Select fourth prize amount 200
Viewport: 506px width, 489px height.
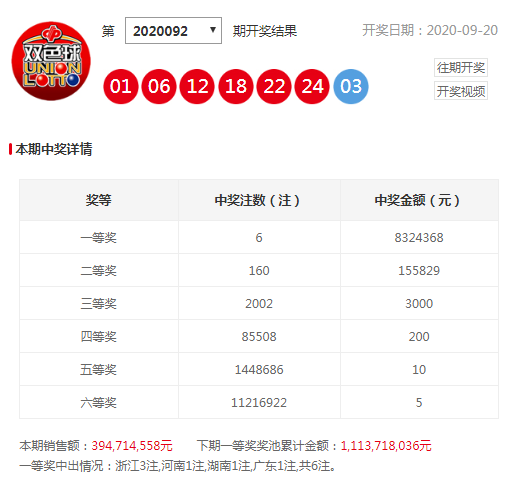(x=419, y=337)
